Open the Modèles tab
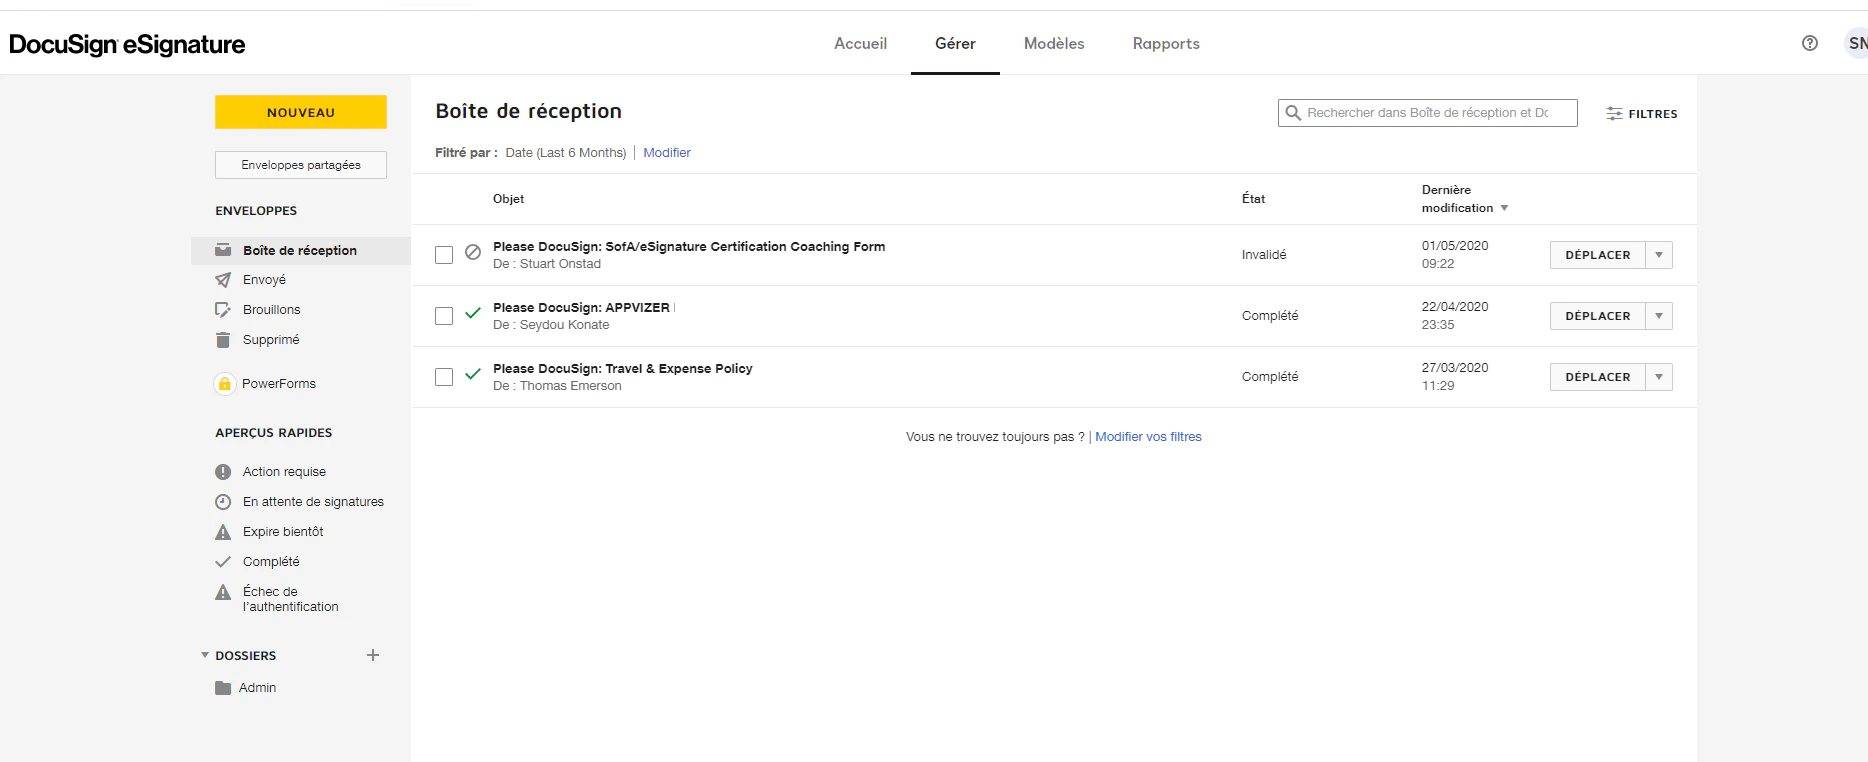The width and height of the screenshot is (1868, 762). tap(1054, 43)
